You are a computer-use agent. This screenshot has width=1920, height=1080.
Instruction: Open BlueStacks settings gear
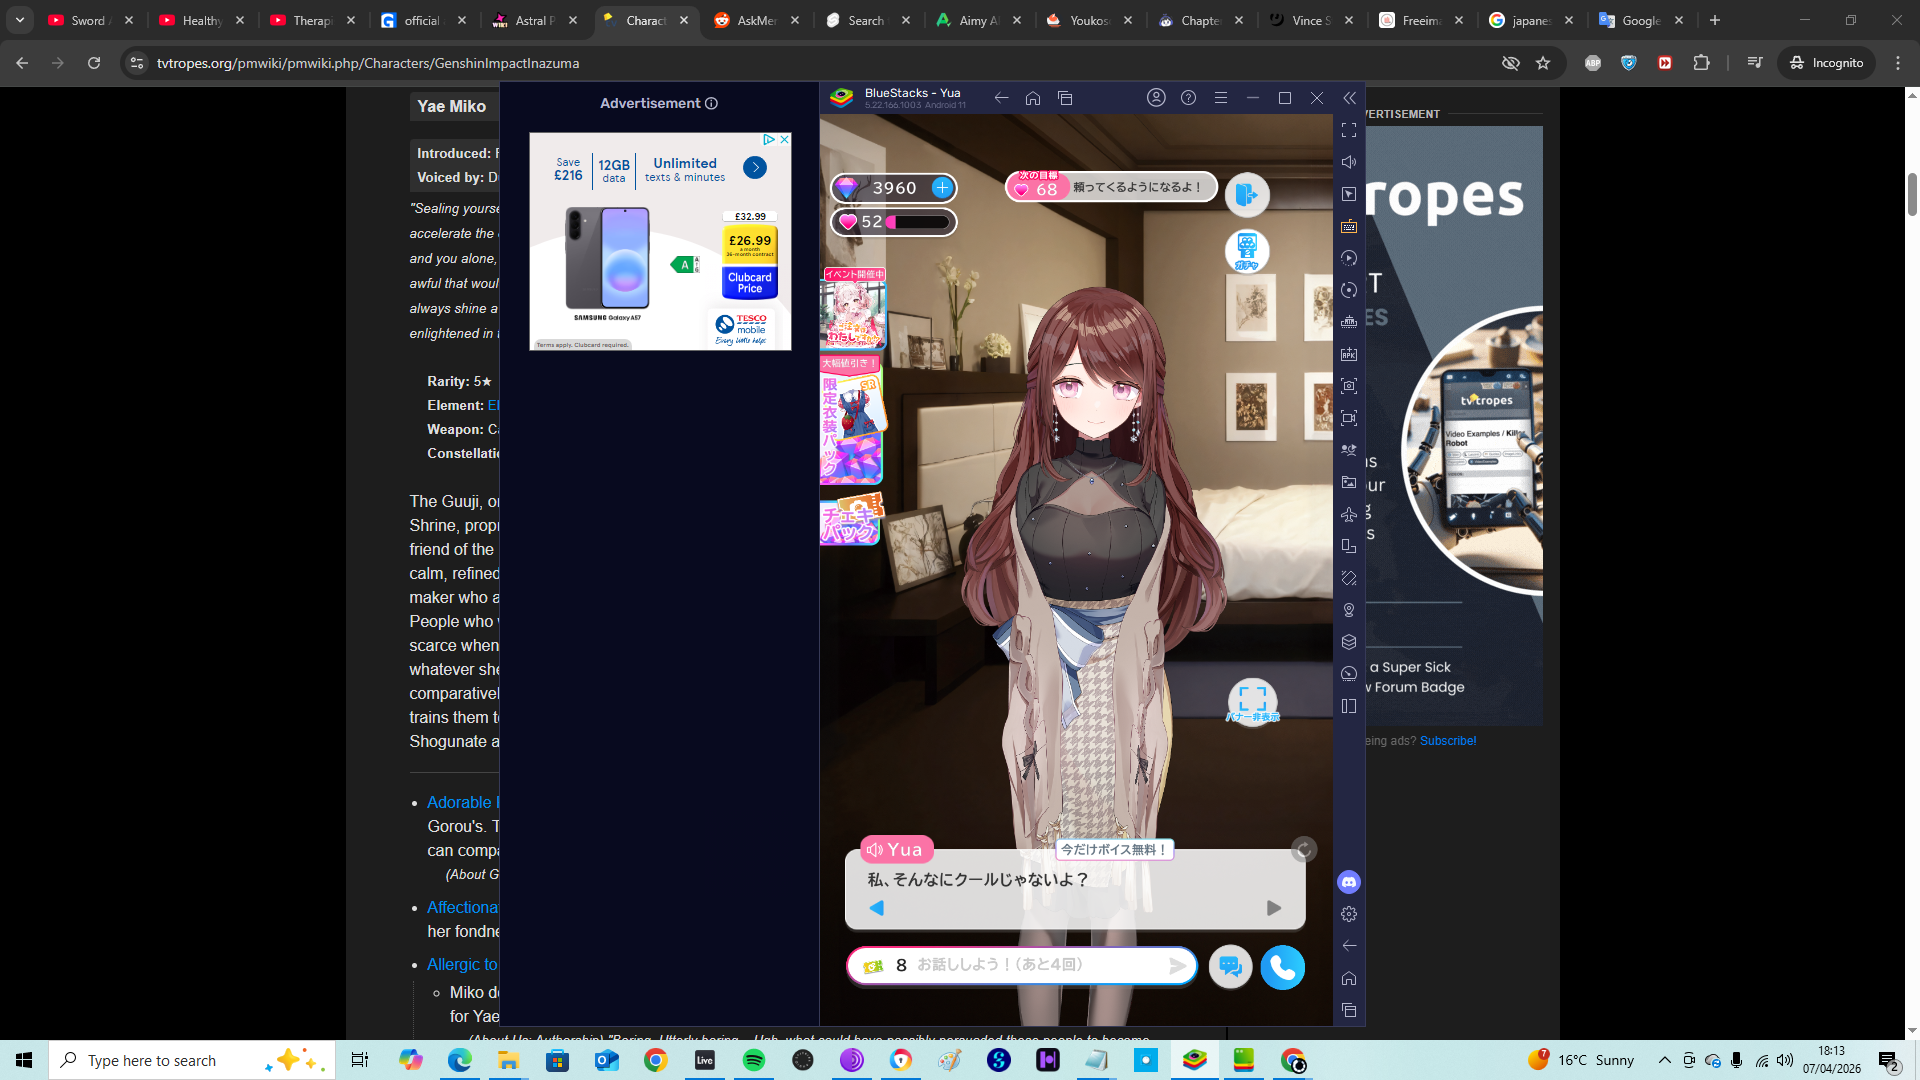coord(1349,914)
